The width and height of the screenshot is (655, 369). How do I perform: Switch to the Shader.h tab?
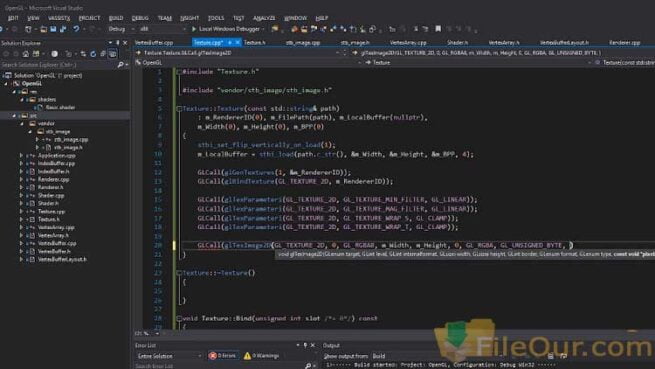[x=457, y=43]
